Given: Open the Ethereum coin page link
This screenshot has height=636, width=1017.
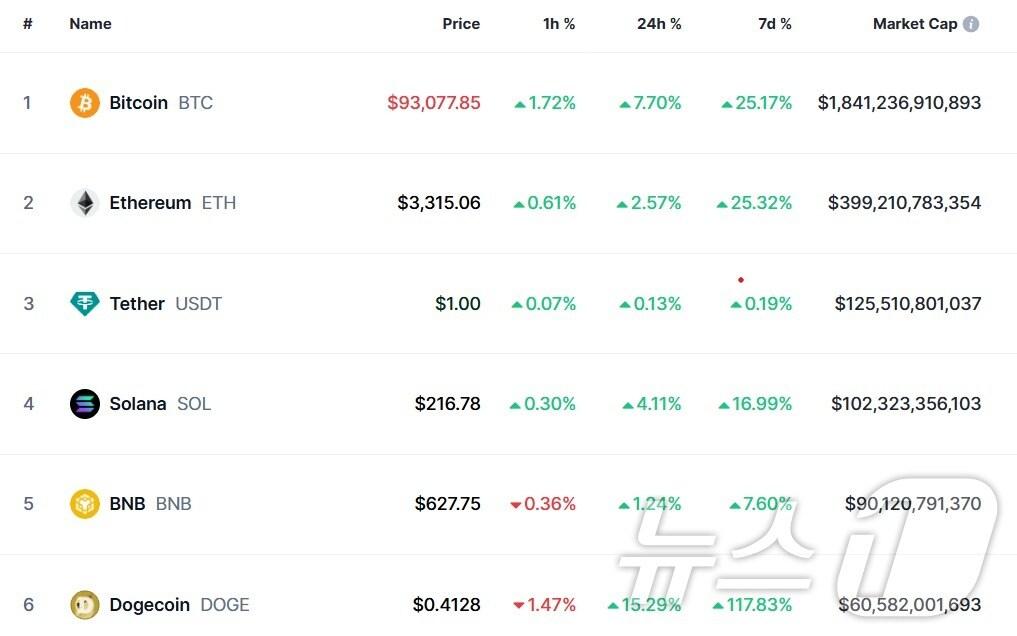Looking at the screenshot, I should click(150, 203).
